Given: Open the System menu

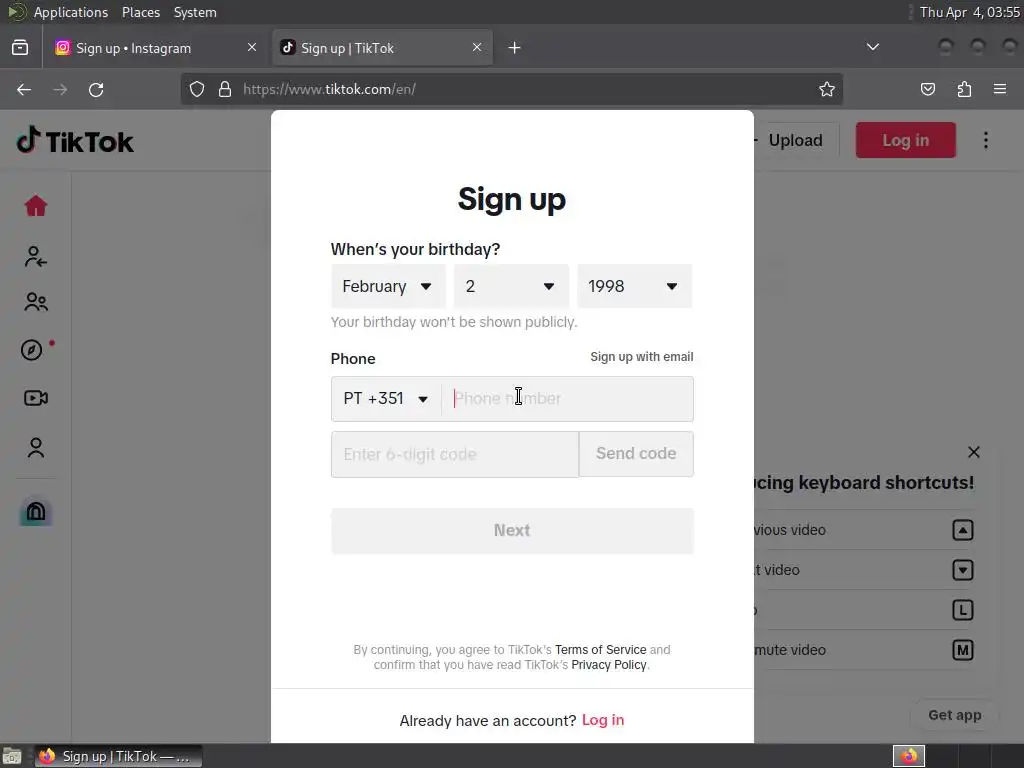Looking at the screenshot, I should pyautogui.click(x=195, y=12).
